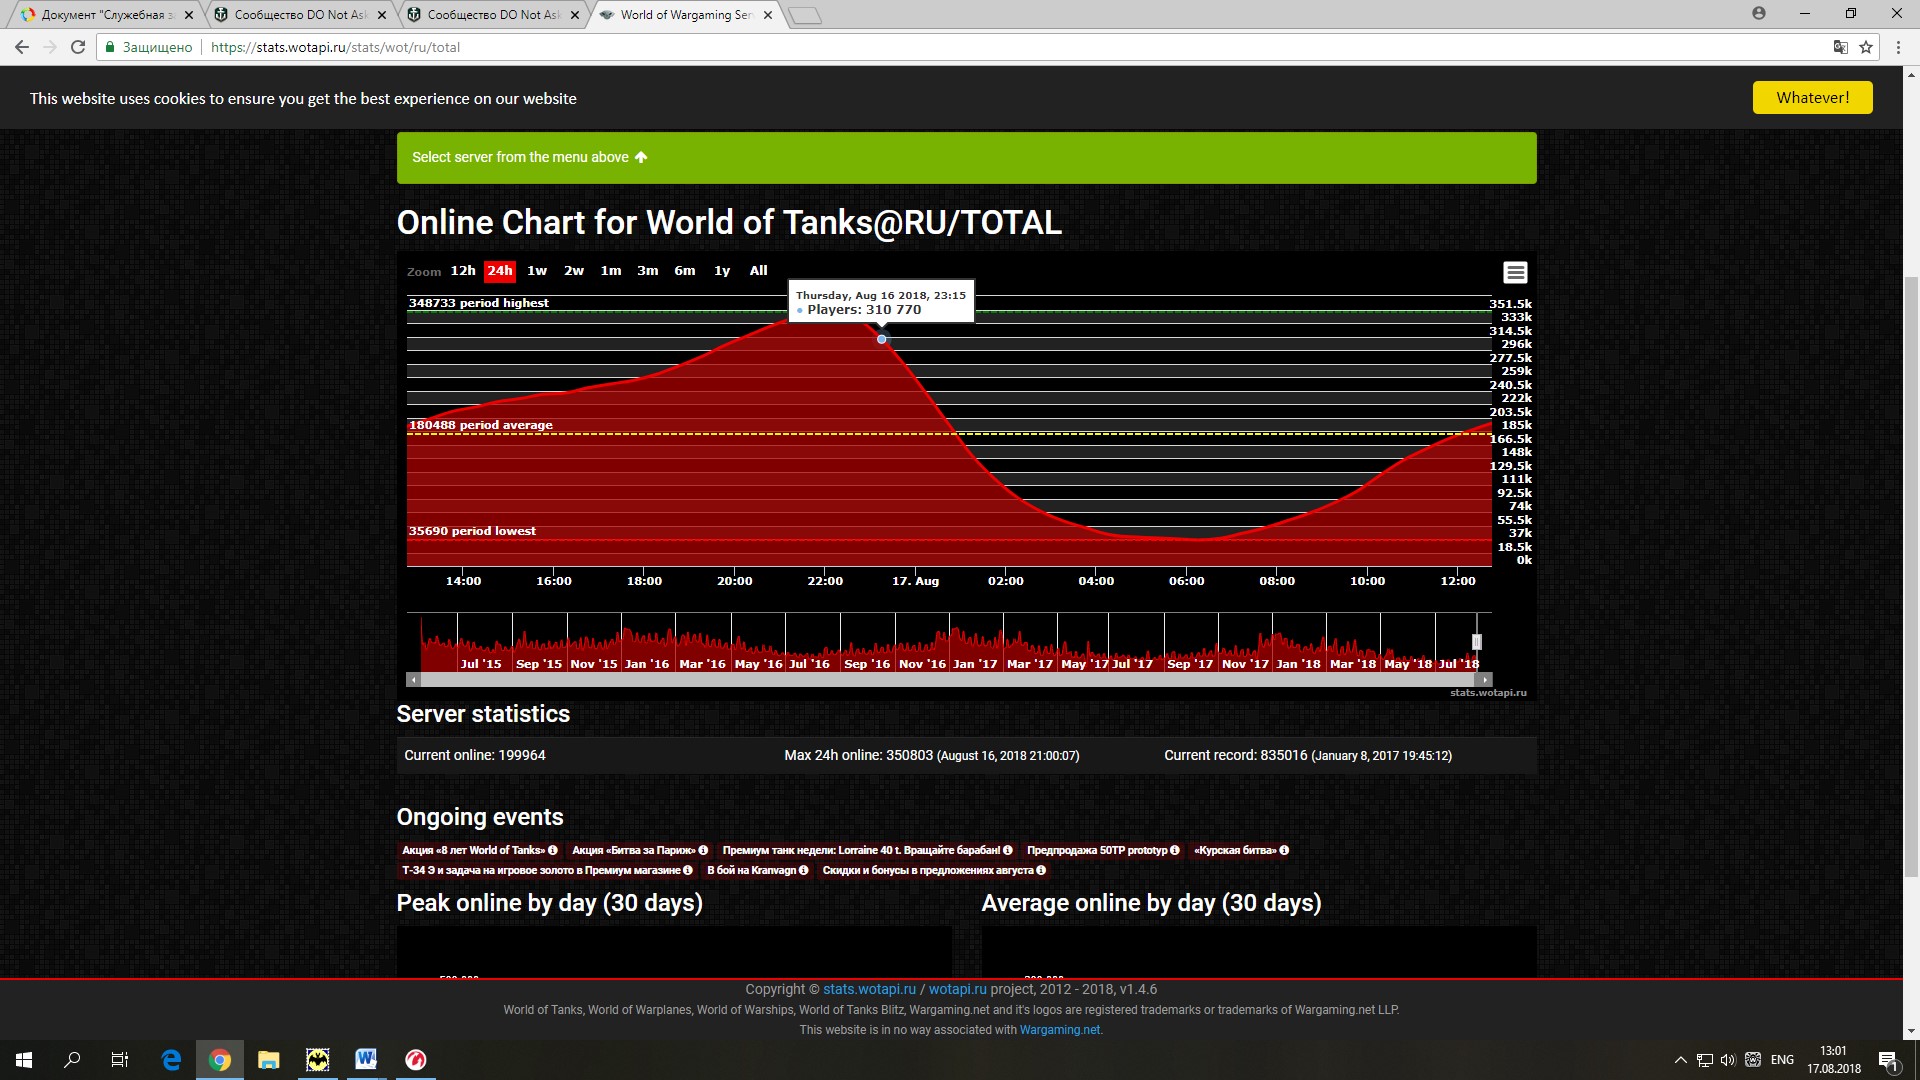
Task: Open Windows Start menu
Action: tap(24, 1060)
